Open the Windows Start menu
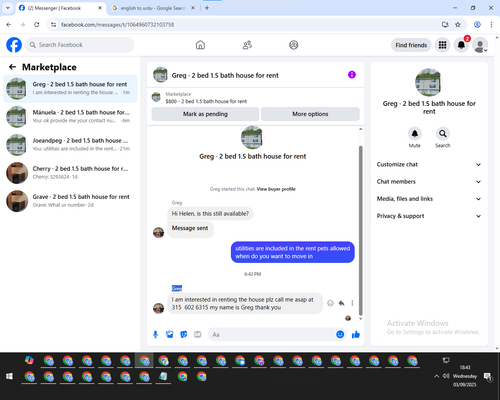The image size is (500, 400). tap(9, 376)
